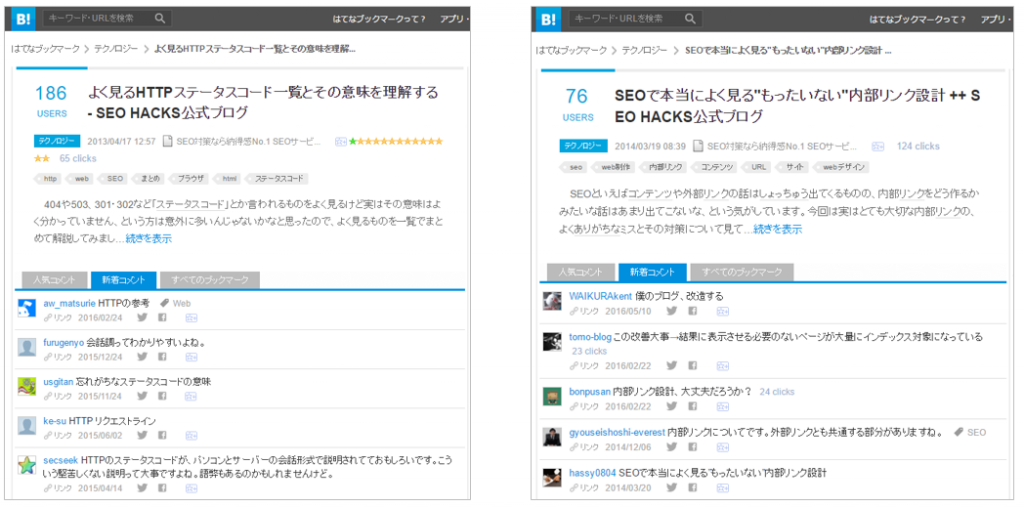The height and width of the screenshot is (507, 1024).
Task: Click the search magnifier in the left window
Action: [161, 18]
